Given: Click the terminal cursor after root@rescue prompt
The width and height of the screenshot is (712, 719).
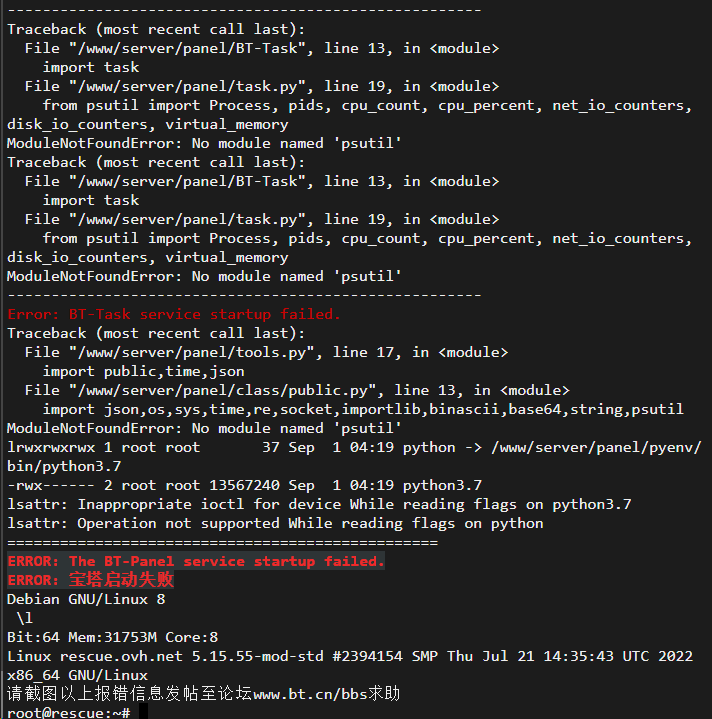Looking at the screenshot, I should 144,712.
